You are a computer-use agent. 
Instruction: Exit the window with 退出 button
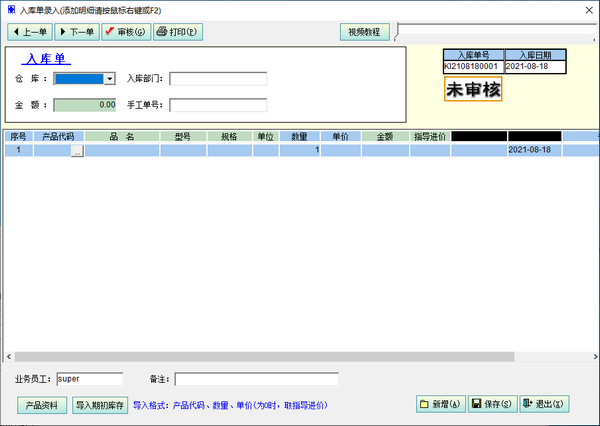pos(544,404)
